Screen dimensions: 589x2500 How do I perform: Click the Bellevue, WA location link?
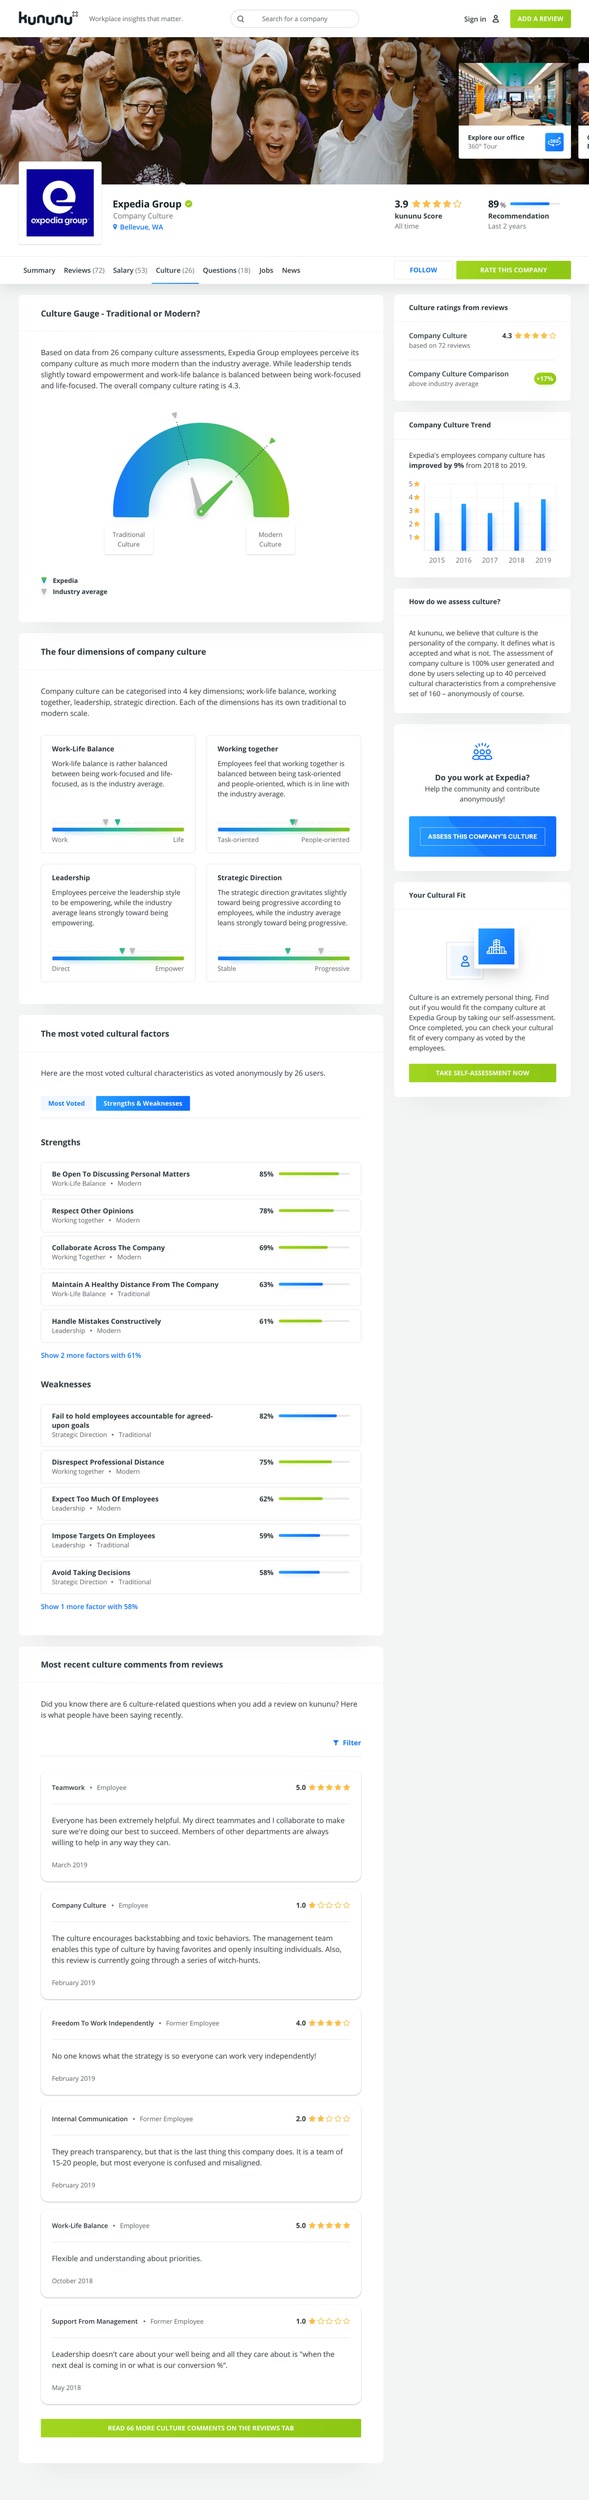pyautogui.click(x=141, y=227)
